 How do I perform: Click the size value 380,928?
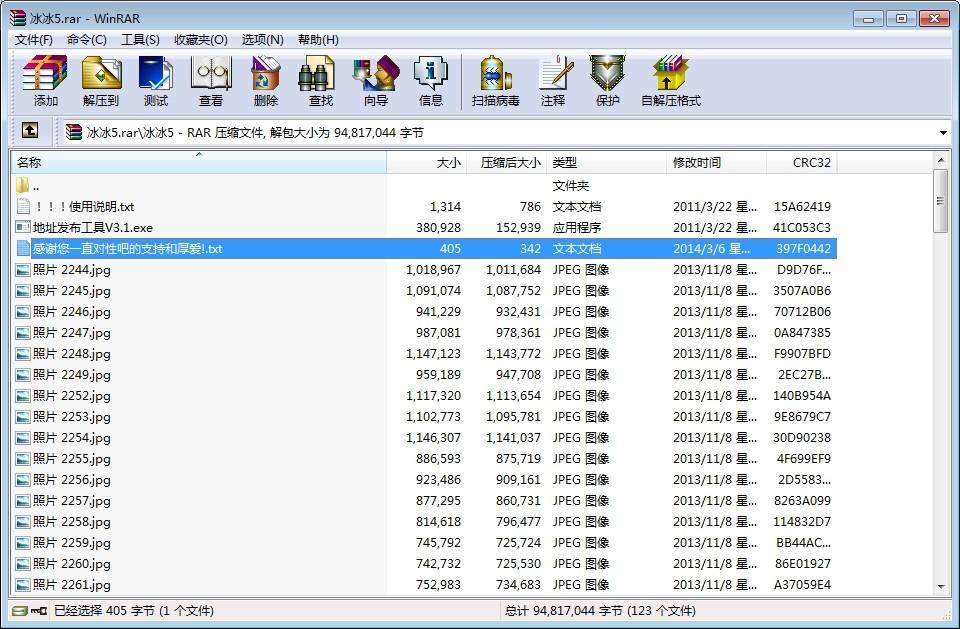[x=438, y=228]
